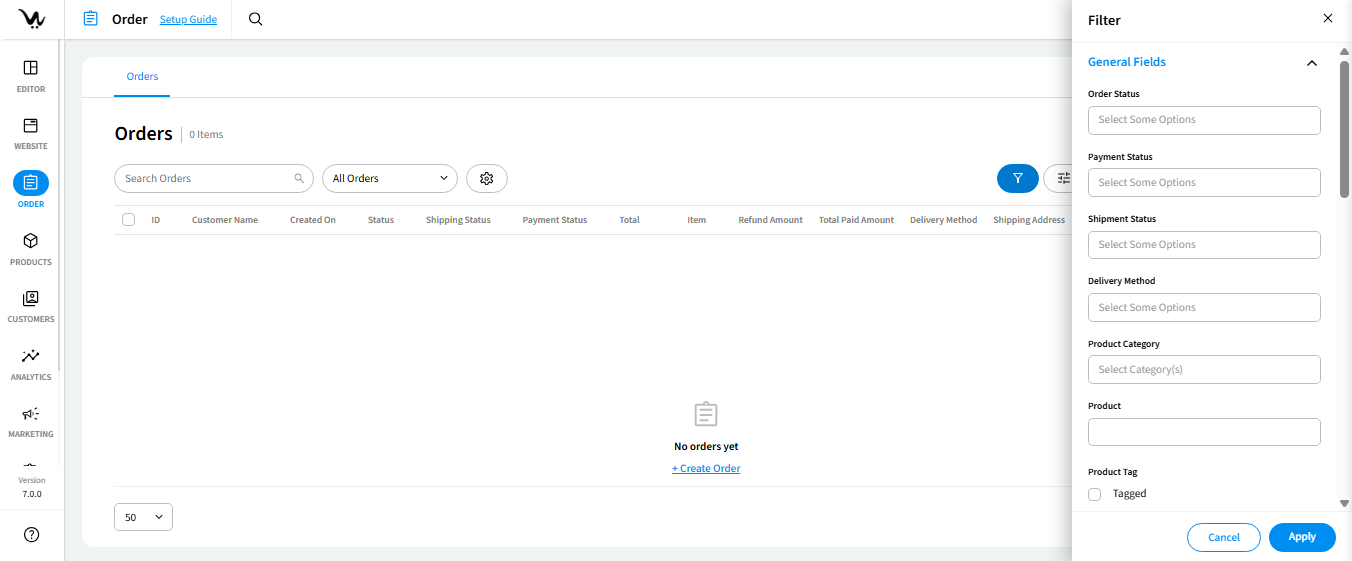Image resolution: width=1352 pixels, height=561 pixels.
Task: Click the search magnifier in top bar
Action: [256, 19]
